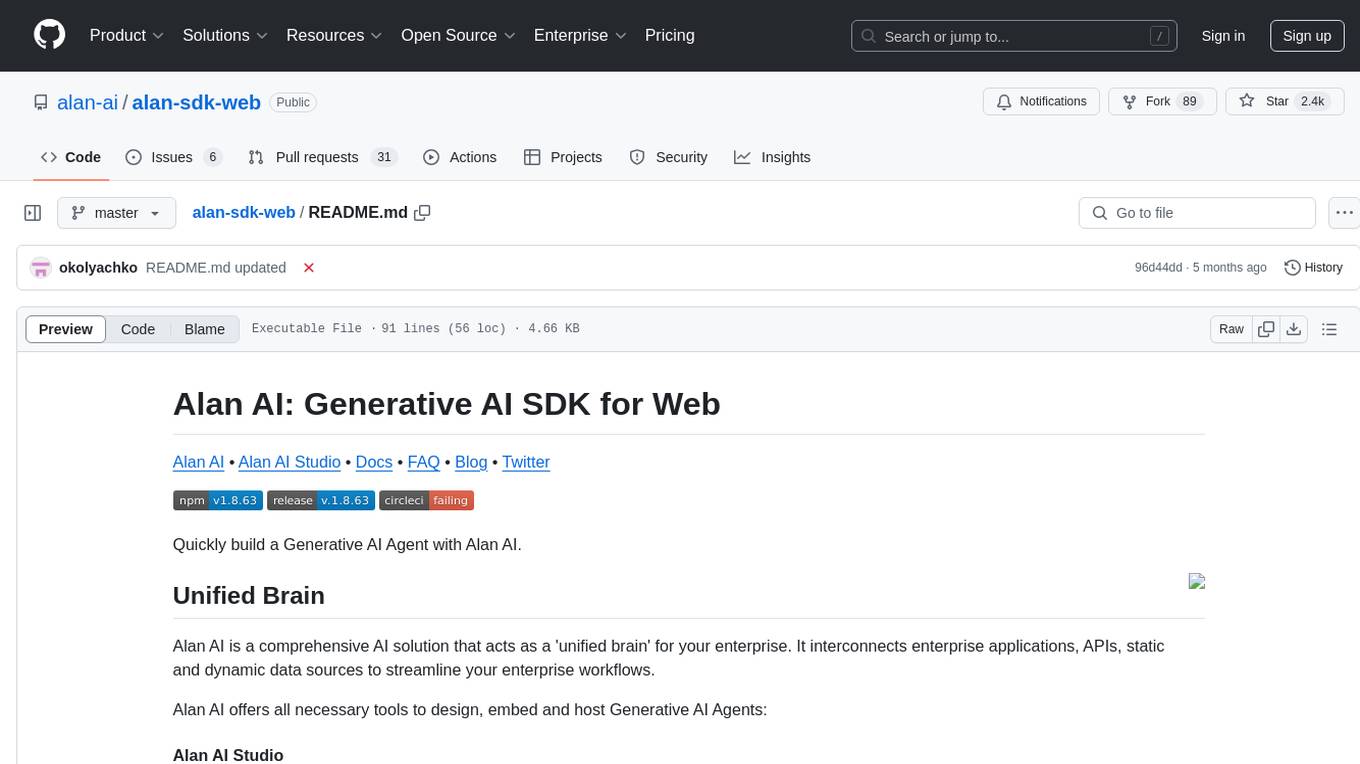Screen dimensions: 1360x764
Task: Open the Code tab
Action: click(x=71, y=157)
